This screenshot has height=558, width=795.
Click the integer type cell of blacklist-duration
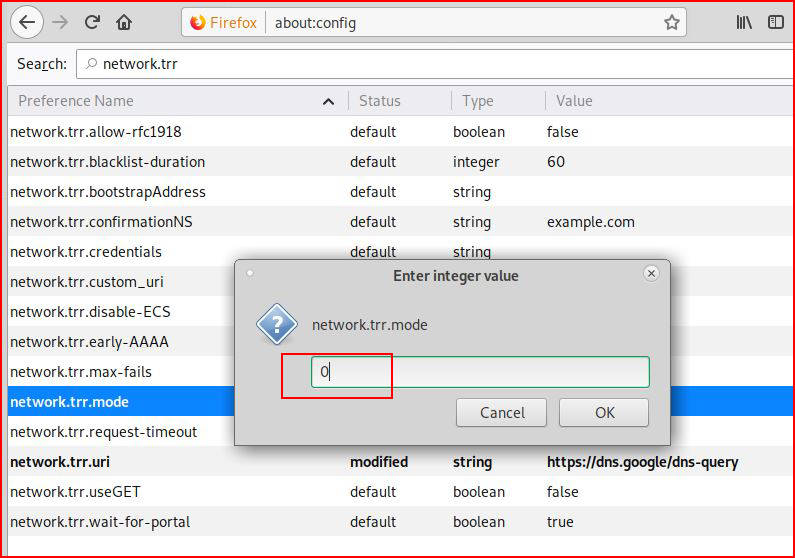tap(476, 162)
